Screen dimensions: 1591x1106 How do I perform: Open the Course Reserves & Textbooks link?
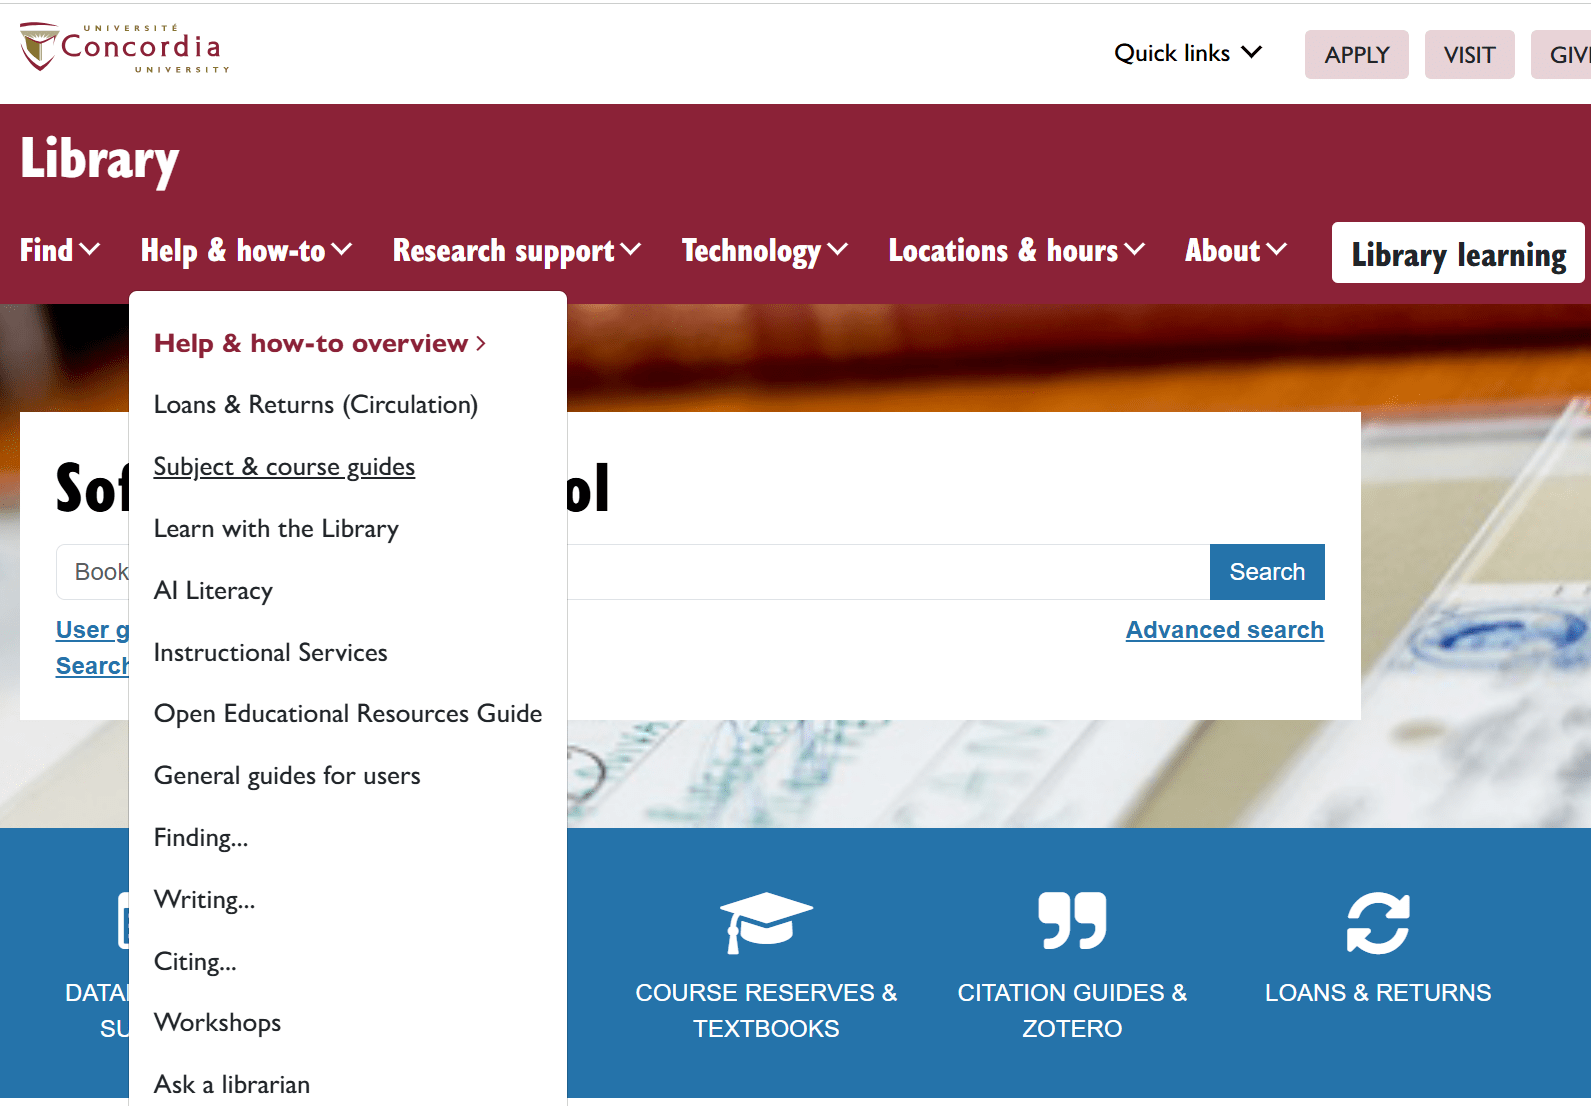766,1010
